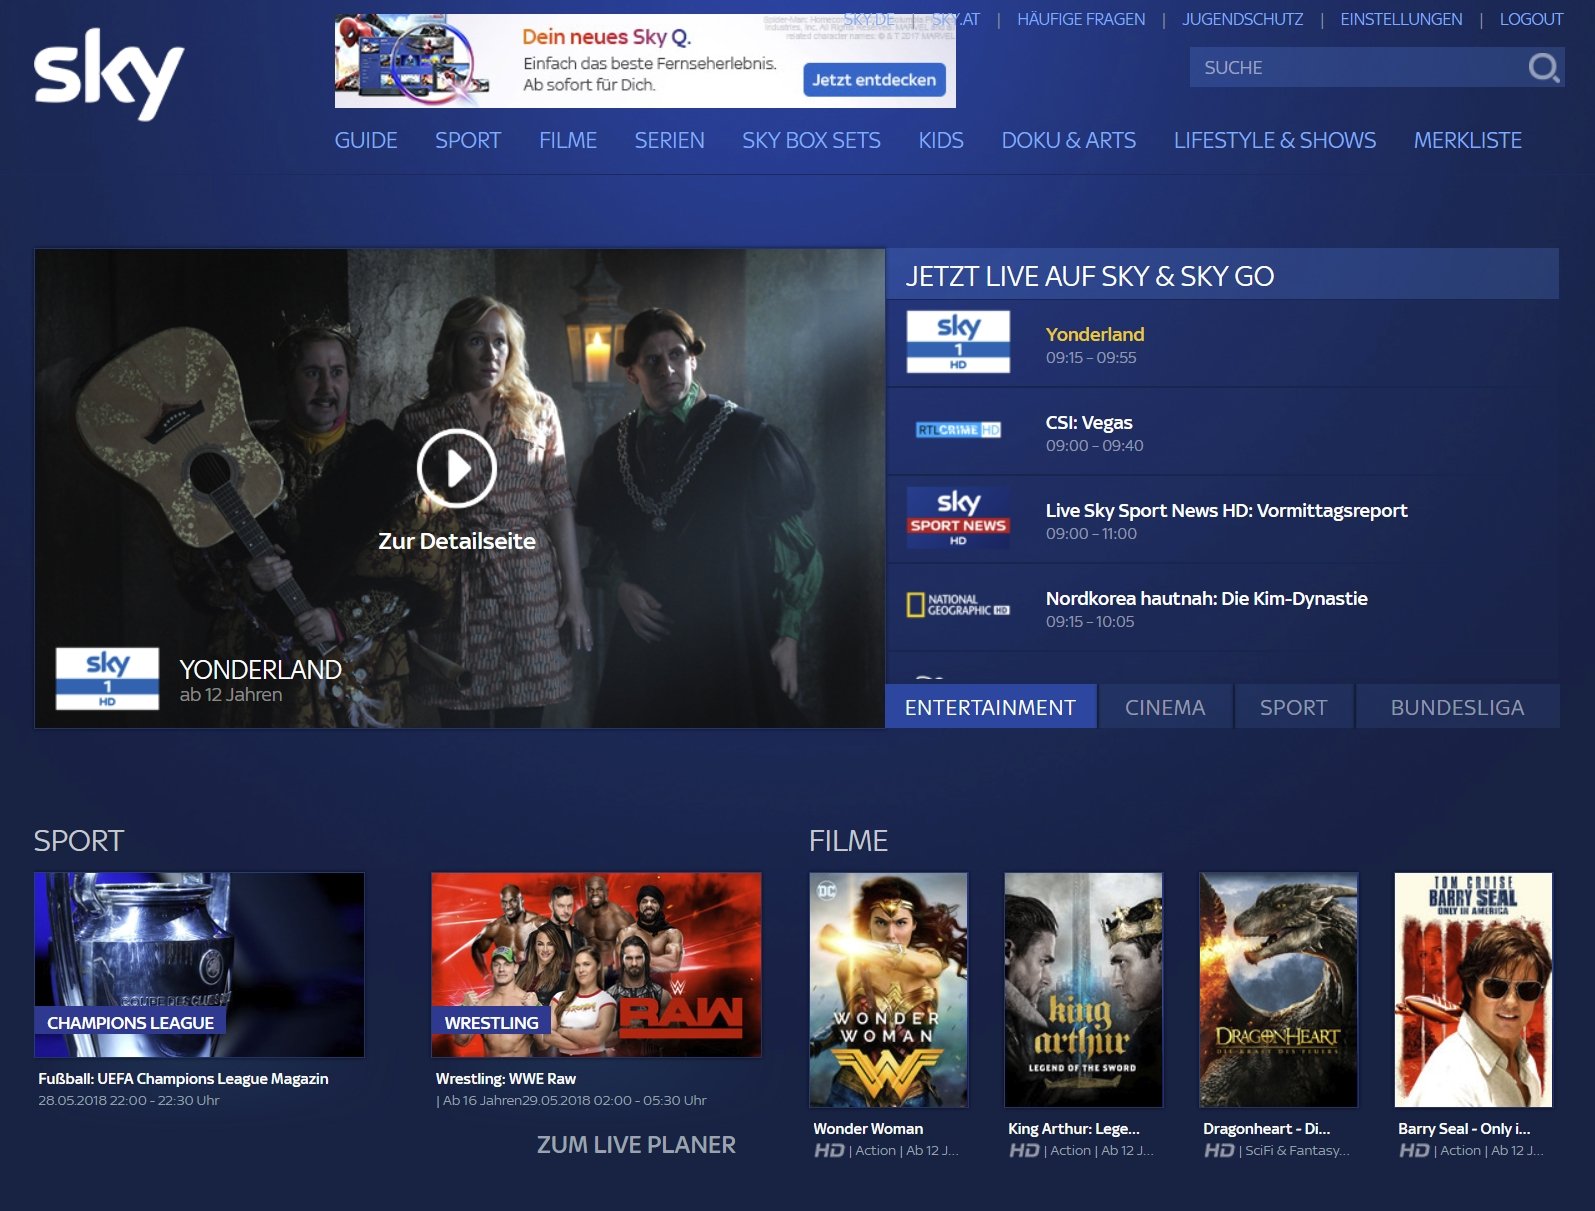Click HD badge under King Arthur
Screen dimensions: 1595x1211
1024,1150
